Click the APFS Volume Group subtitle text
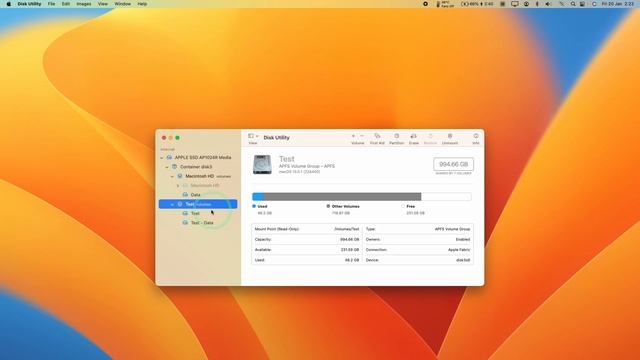This screenshot has width=640, height=360. [307, 166]
